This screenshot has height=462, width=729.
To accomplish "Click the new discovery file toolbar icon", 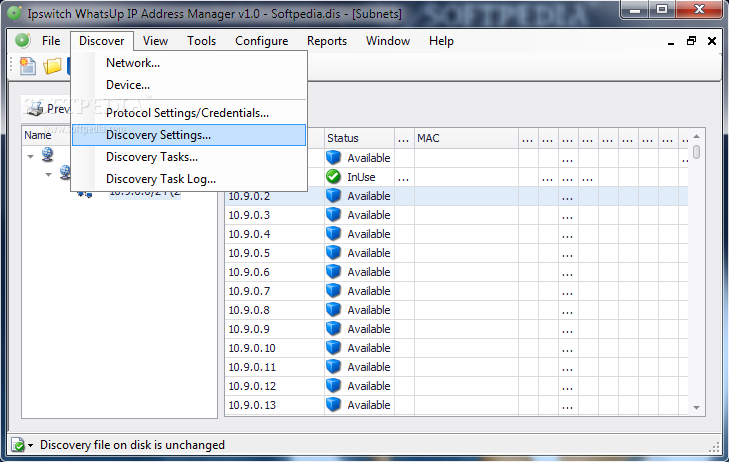I will [x=28, y=66].
